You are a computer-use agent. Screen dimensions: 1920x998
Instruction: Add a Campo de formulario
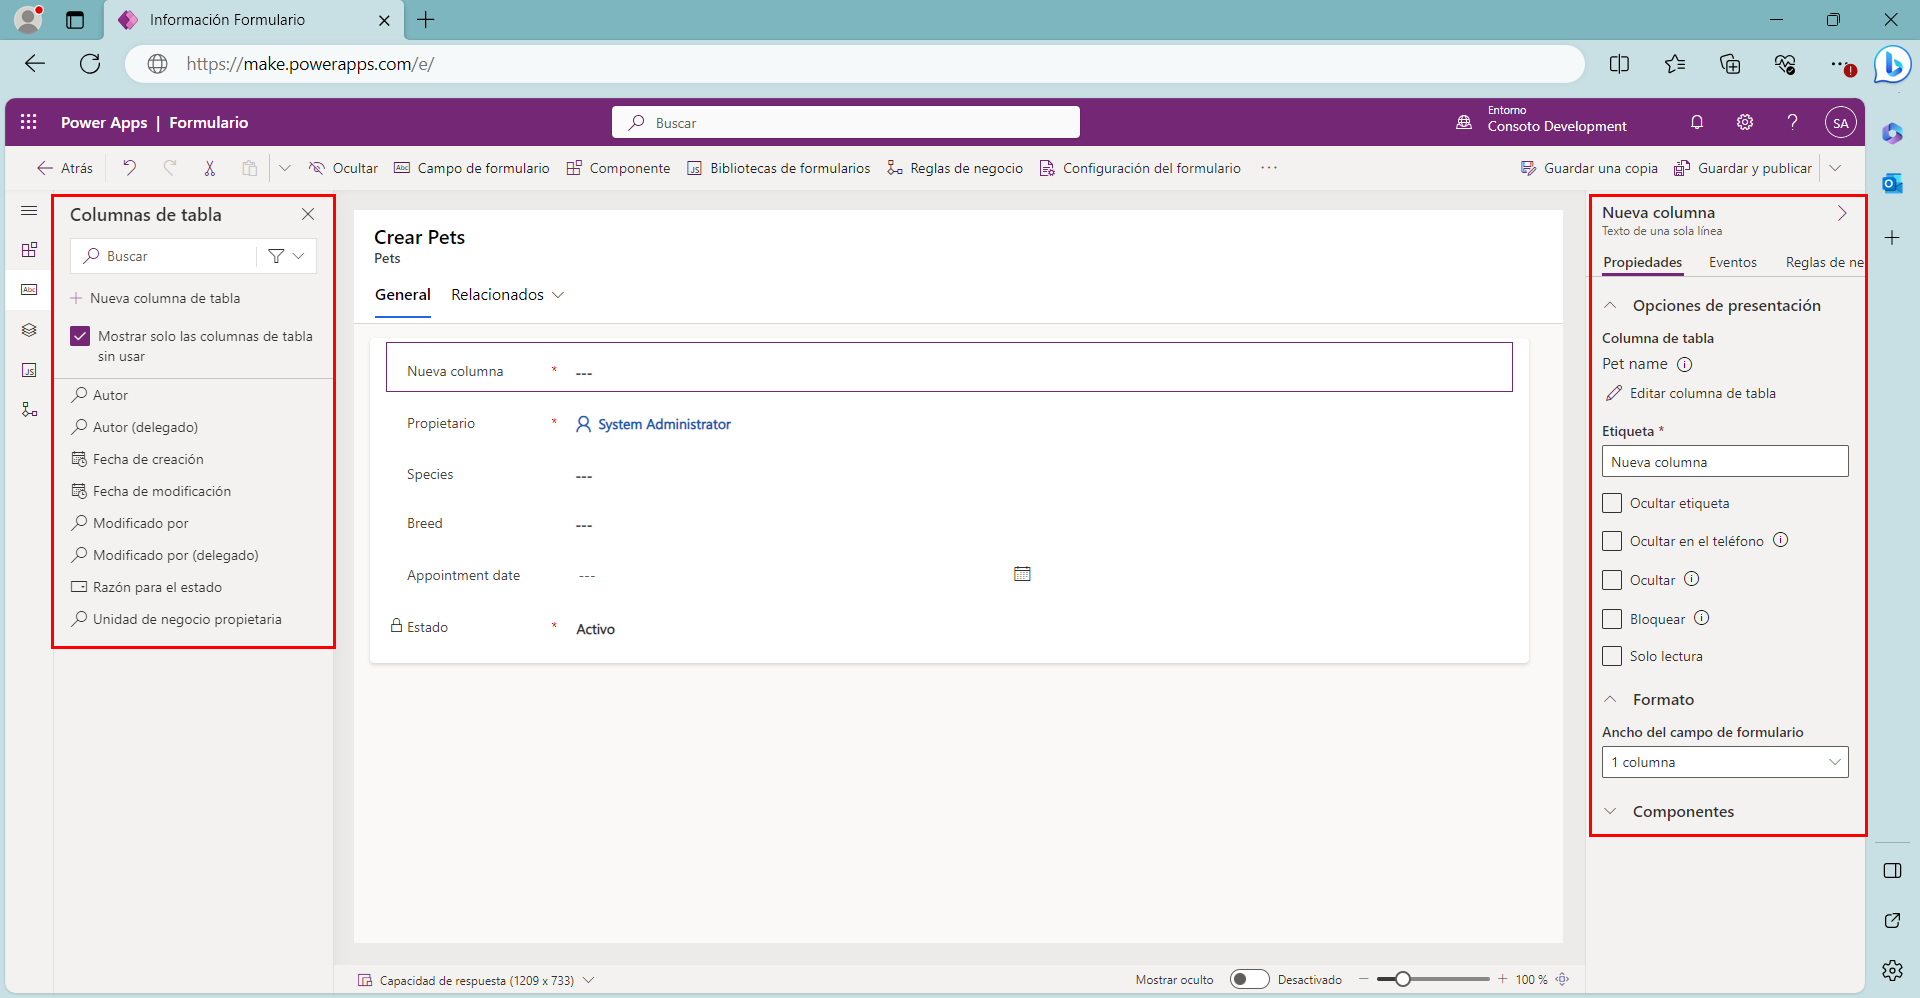[x=472, y=168]
